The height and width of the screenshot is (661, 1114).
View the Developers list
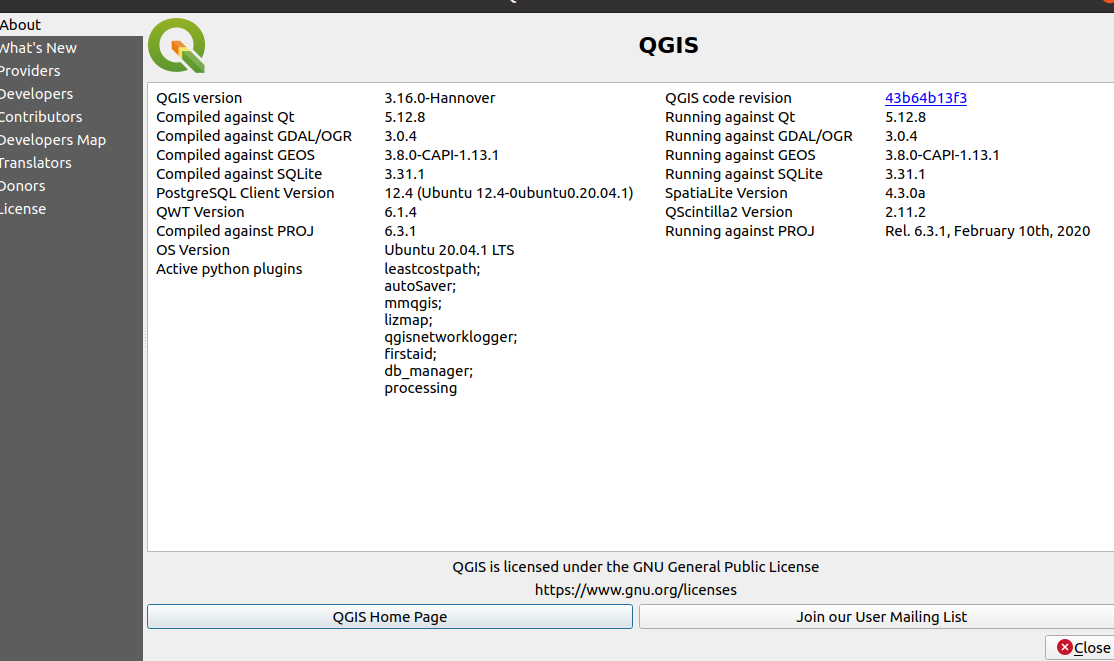point(36,93)
